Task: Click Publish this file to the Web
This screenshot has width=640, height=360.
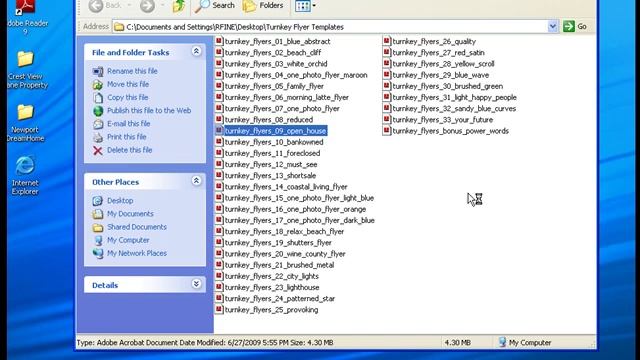Action: [x=149, y=111]
